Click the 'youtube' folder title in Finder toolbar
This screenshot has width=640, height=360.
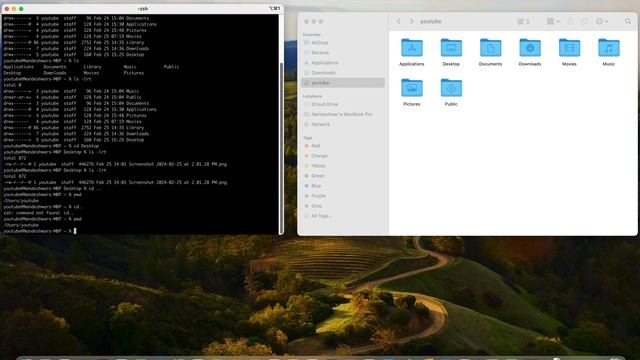tap(431, 21)
